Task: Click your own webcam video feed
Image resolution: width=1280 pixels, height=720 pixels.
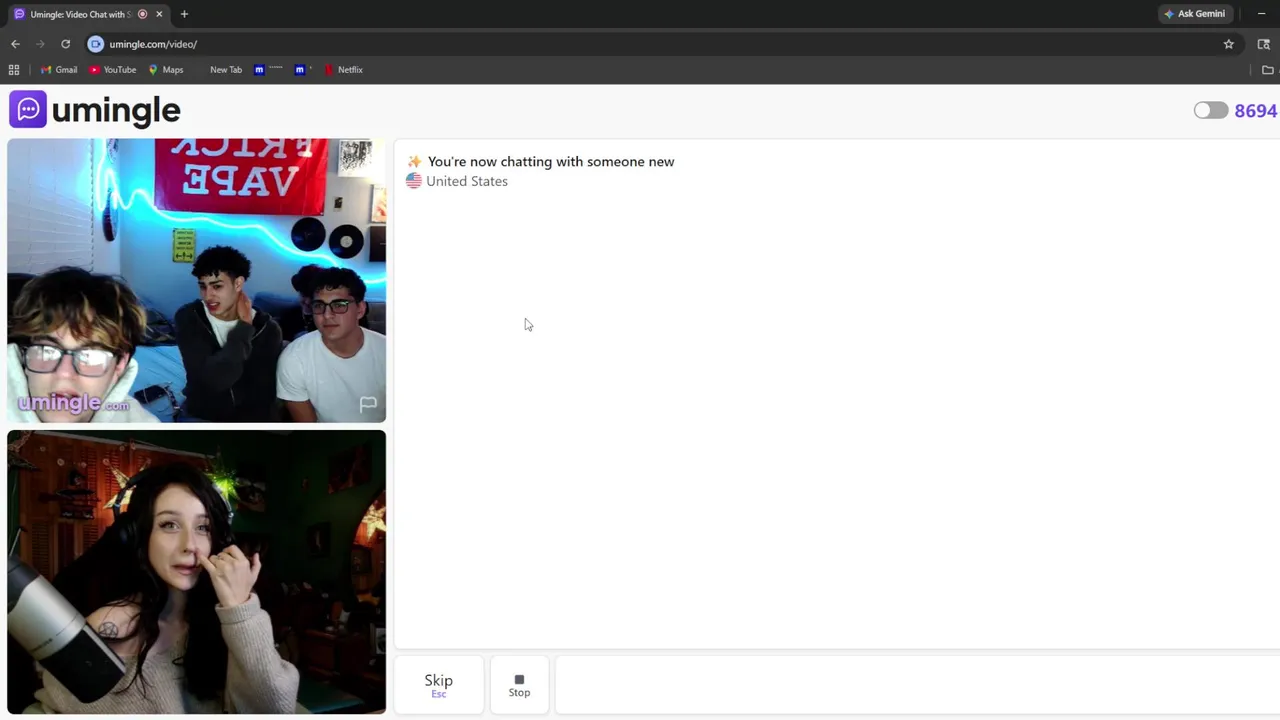Action: click(196, 572)
